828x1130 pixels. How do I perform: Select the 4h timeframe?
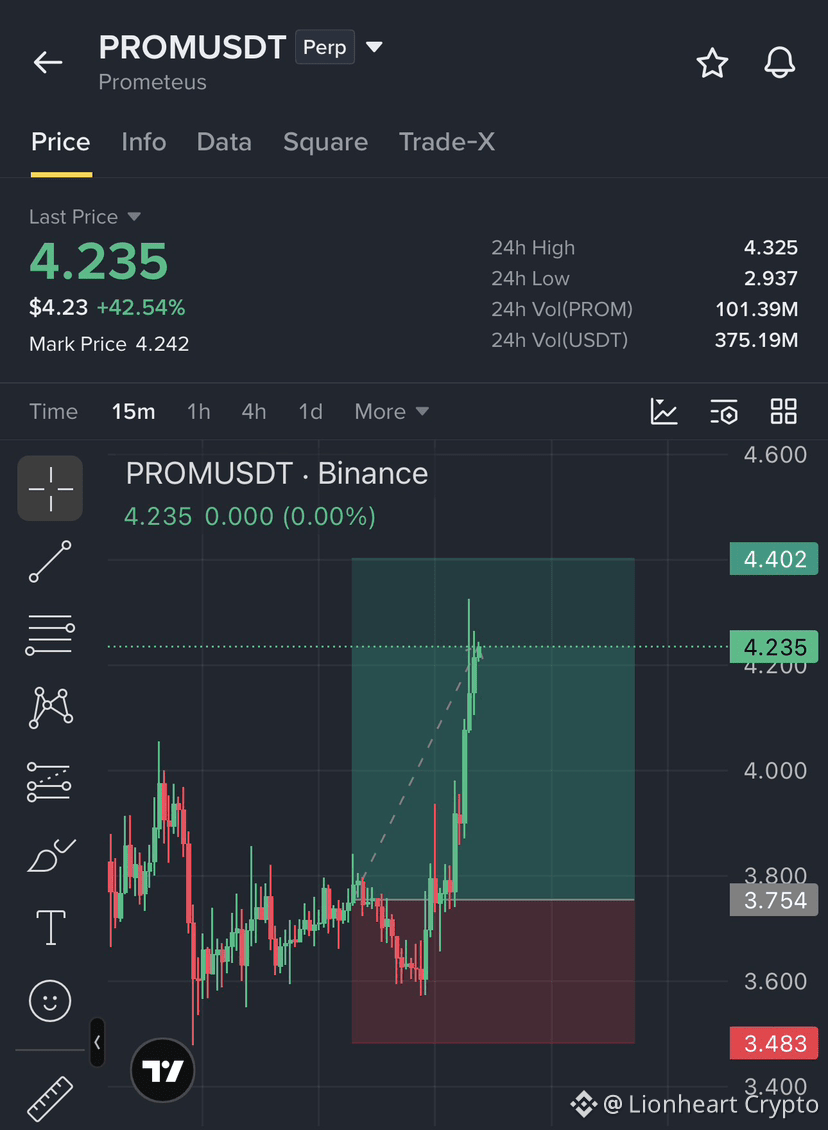[x=254, y=411]
